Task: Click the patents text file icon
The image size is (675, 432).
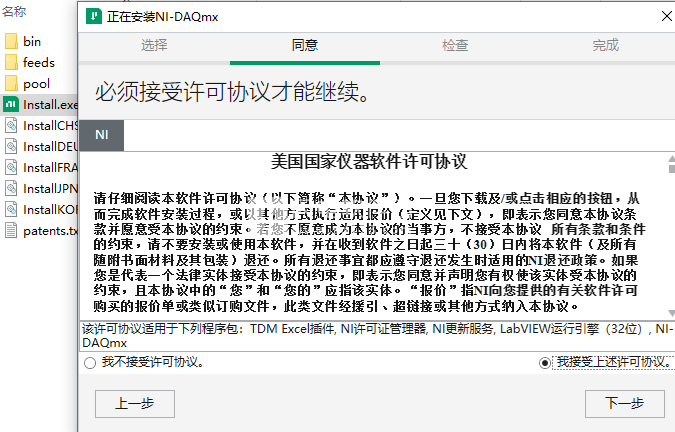Action: click(11, 230)
